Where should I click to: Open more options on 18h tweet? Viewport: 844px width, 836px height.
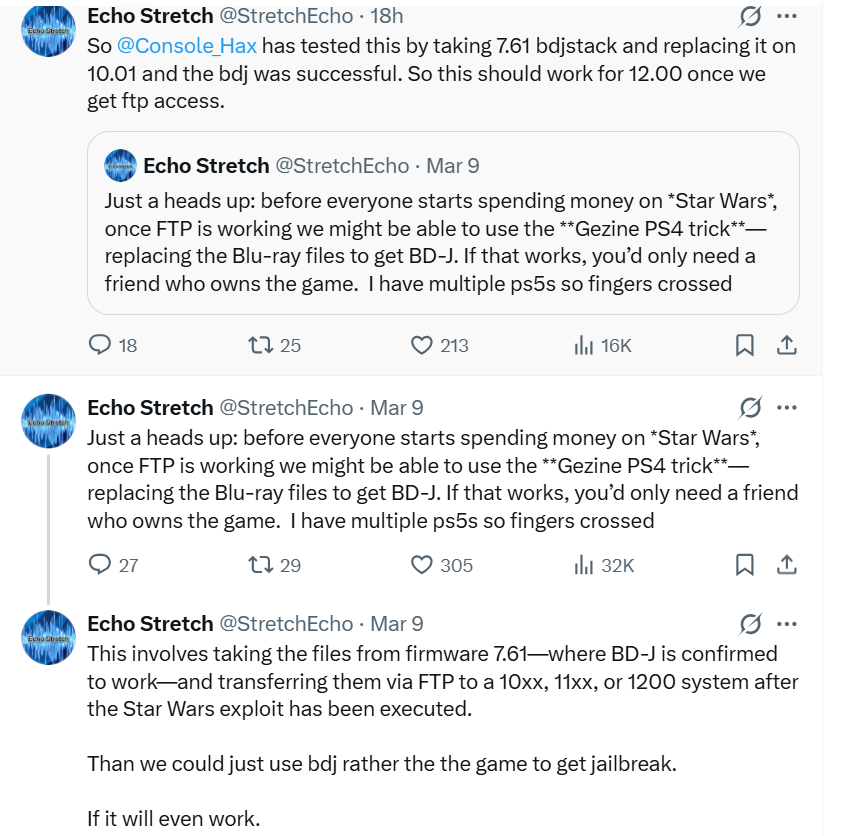(787, 17)
